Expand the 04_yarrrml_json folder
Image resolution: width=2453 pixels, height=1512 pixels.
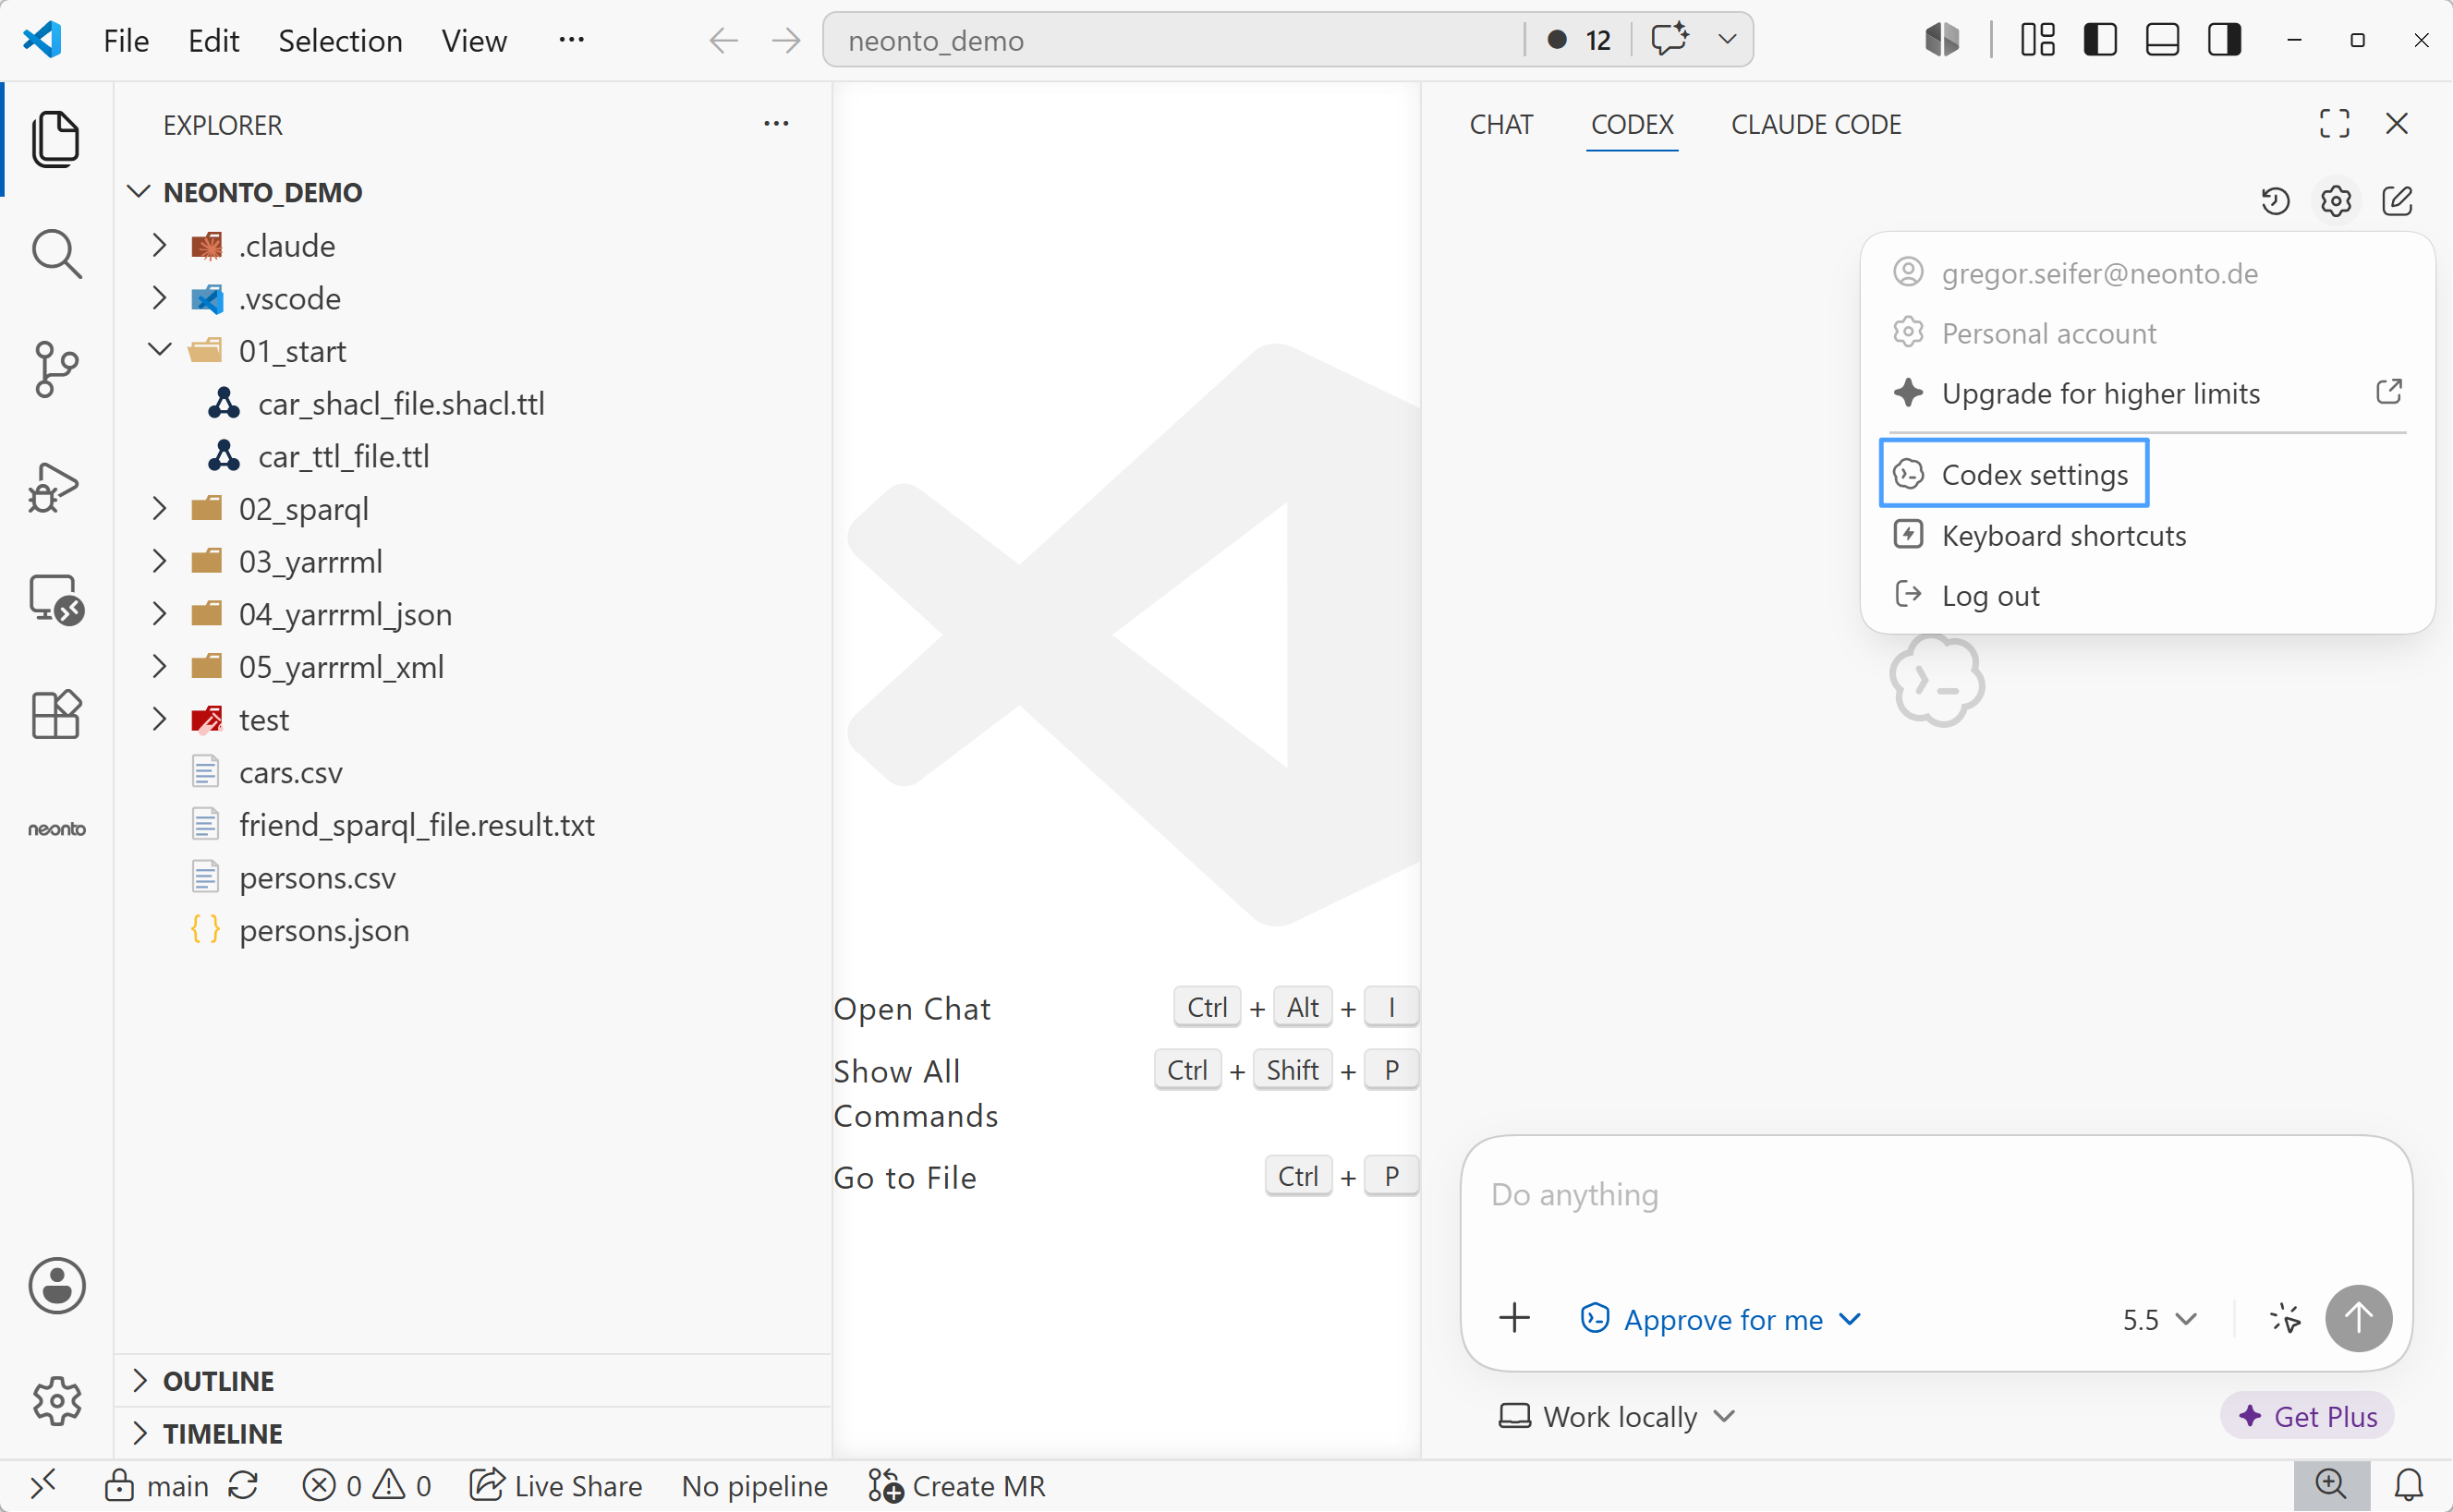pyautogui.click(x=159, y=613)
